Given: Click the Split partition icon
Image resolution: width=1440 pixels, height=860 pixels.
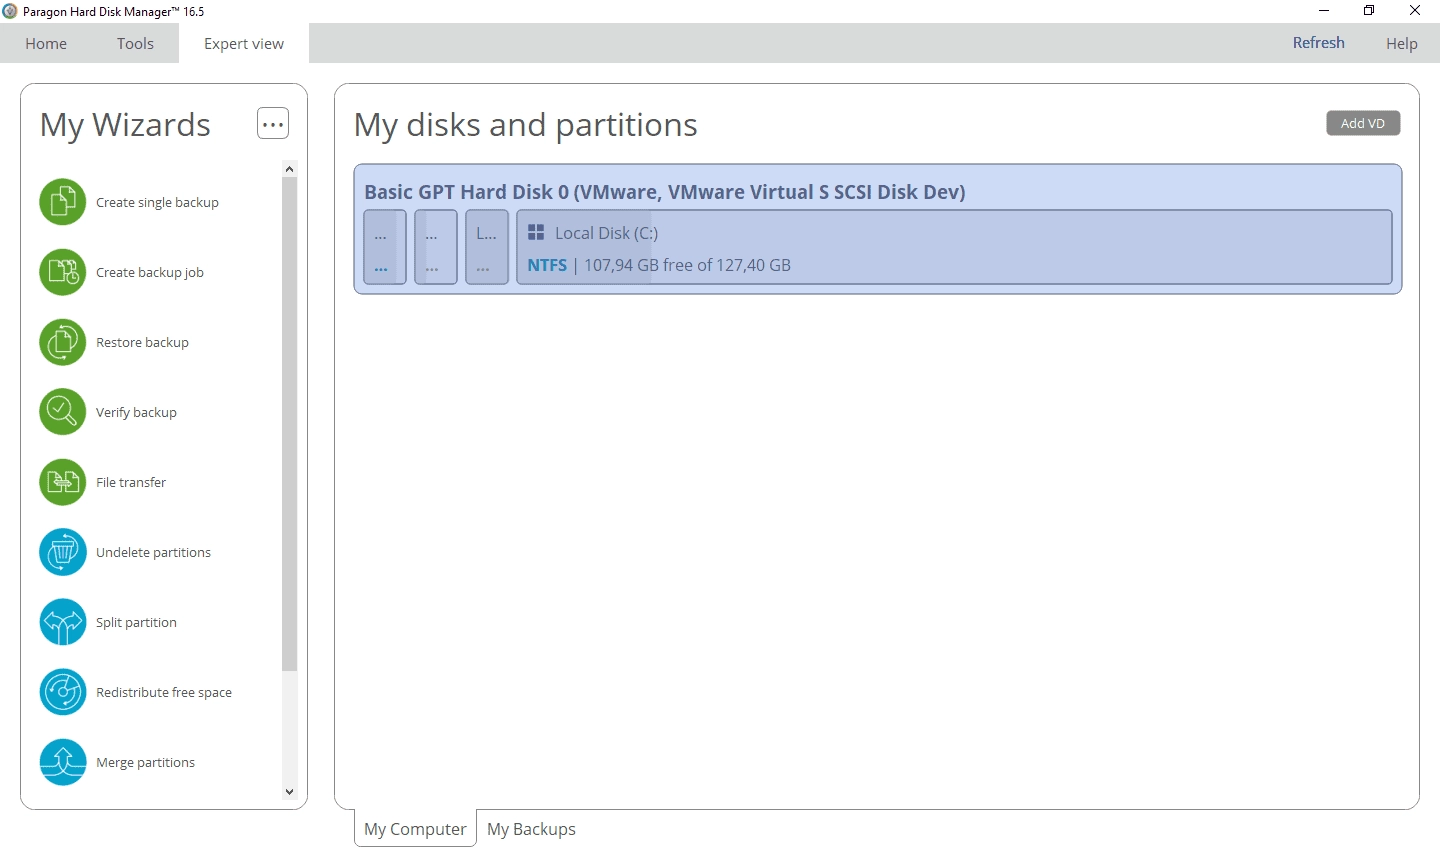Looking at the screenshot, I should 63,622.
